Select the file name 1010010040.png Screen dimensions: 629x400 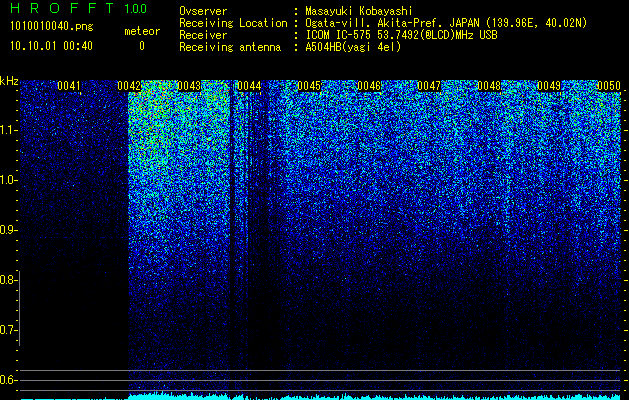(x=51, y=26)
